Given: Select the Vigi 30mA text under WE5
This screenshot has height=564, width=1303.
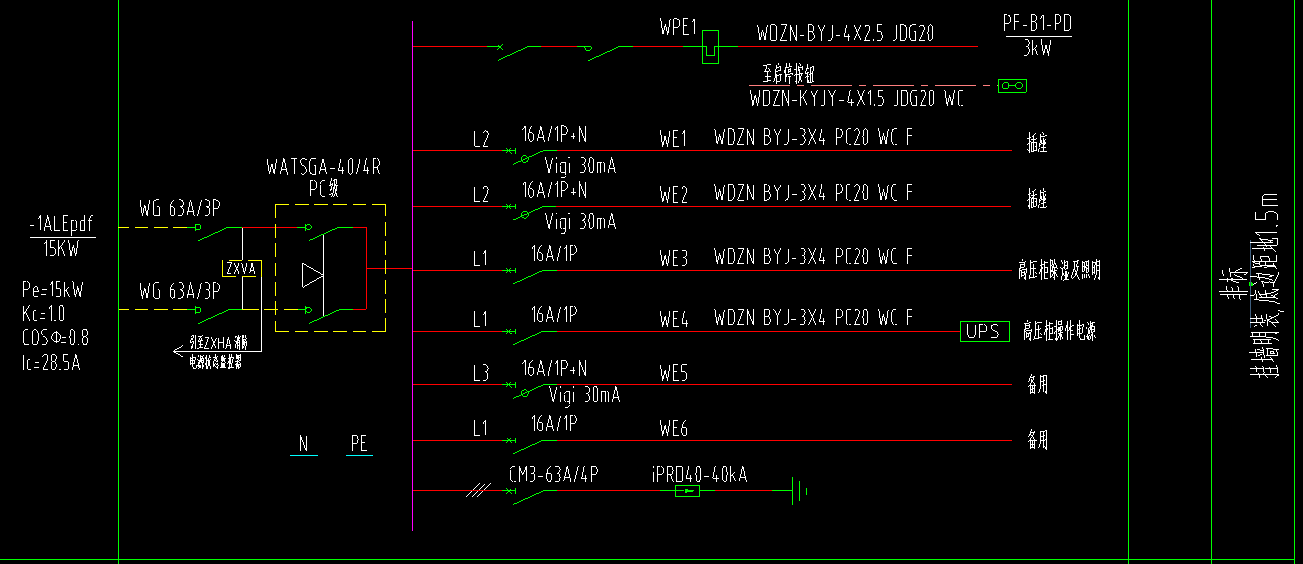Looking at the screenshot, I should click(x=582, y=396).
